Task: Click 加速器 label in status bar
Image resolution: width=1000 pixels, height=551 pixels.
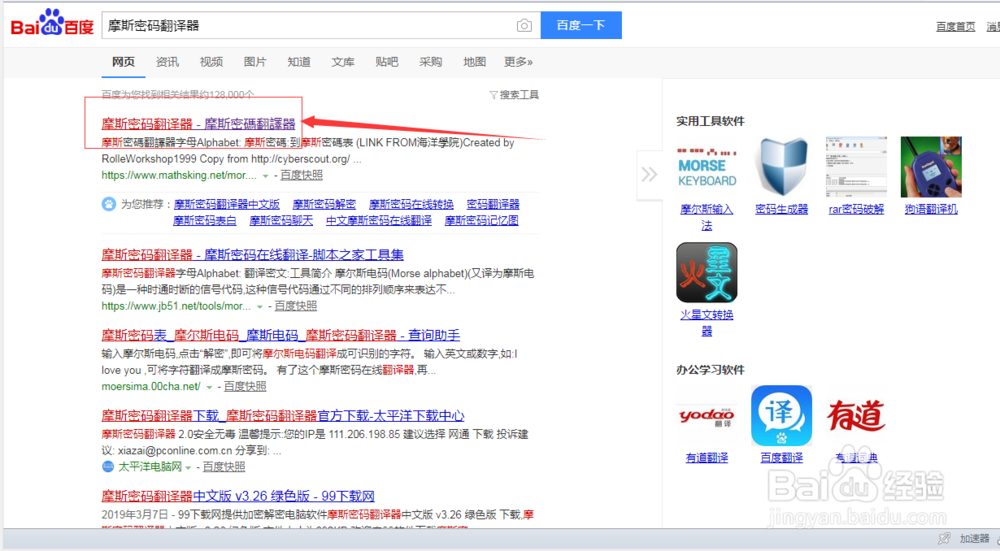Action: point(974,539)
